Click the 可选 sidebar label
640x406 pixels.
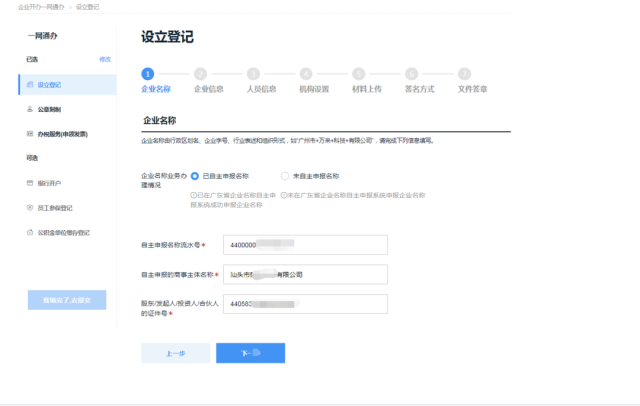click(32, 158)
